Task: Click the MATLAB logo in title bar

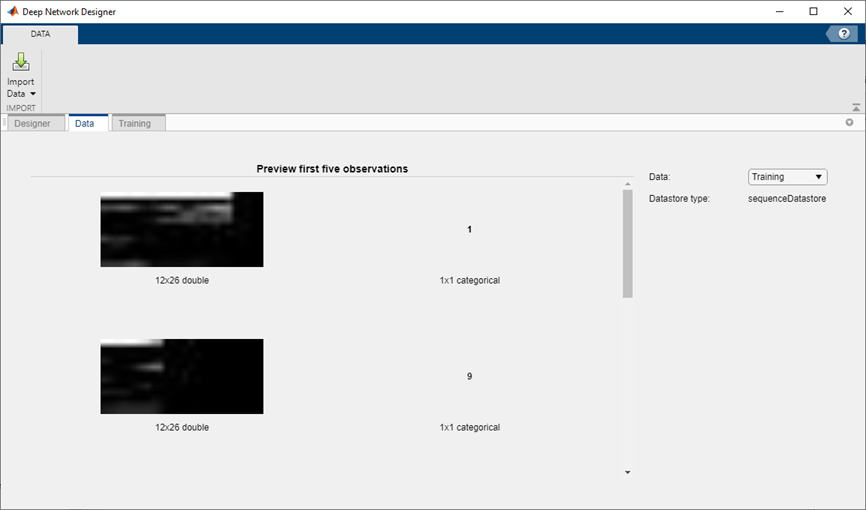Action: point(12,12)
